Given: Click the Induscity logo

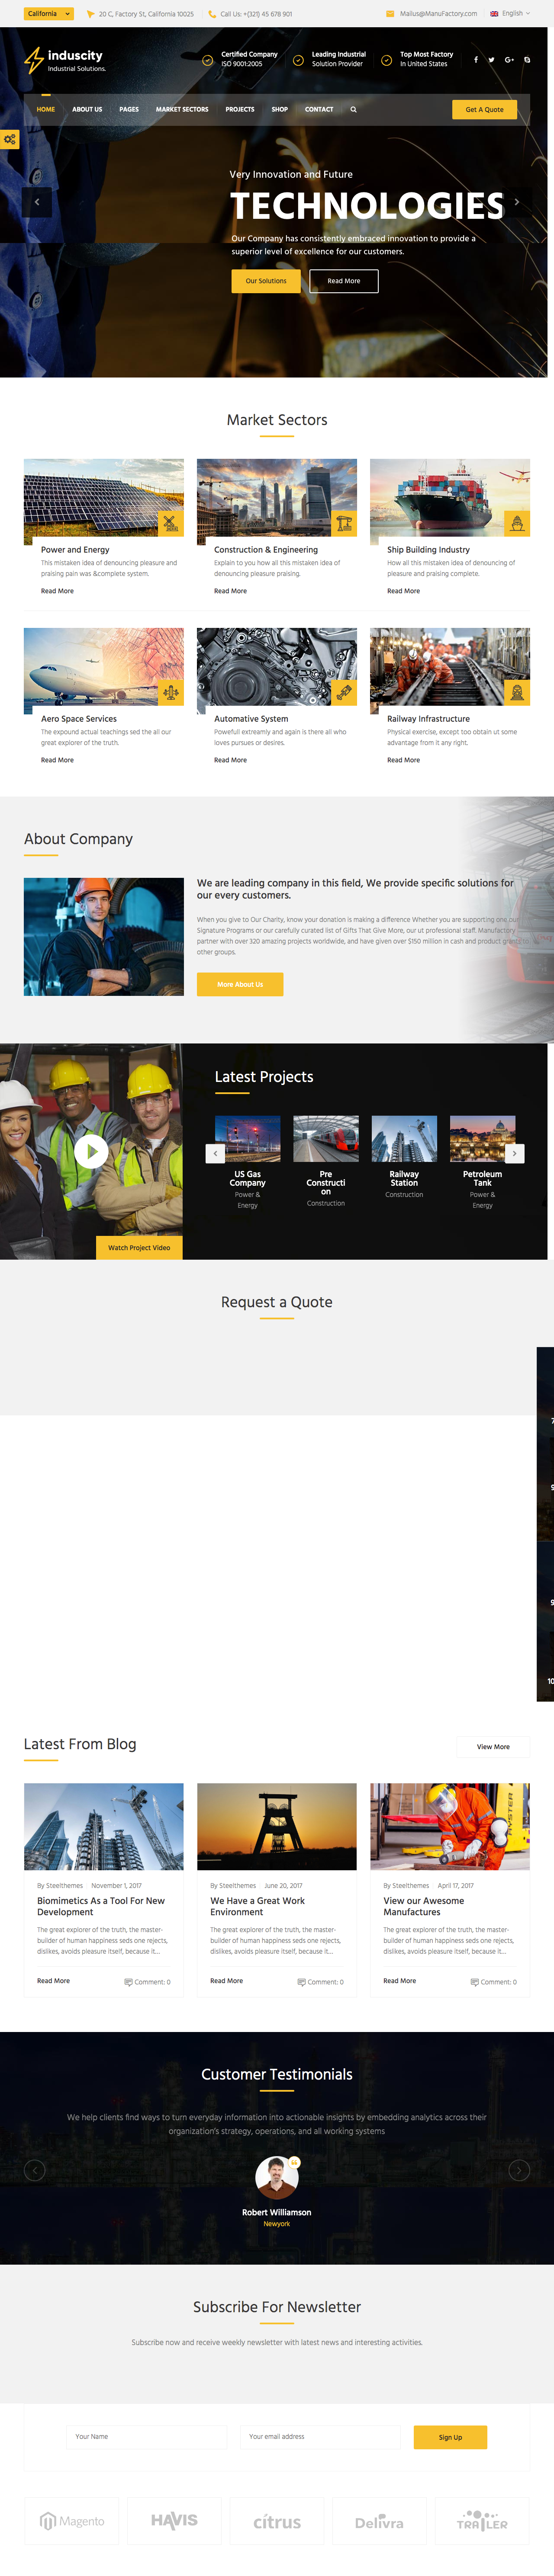Looking at the screenshot, I should 65,60.
